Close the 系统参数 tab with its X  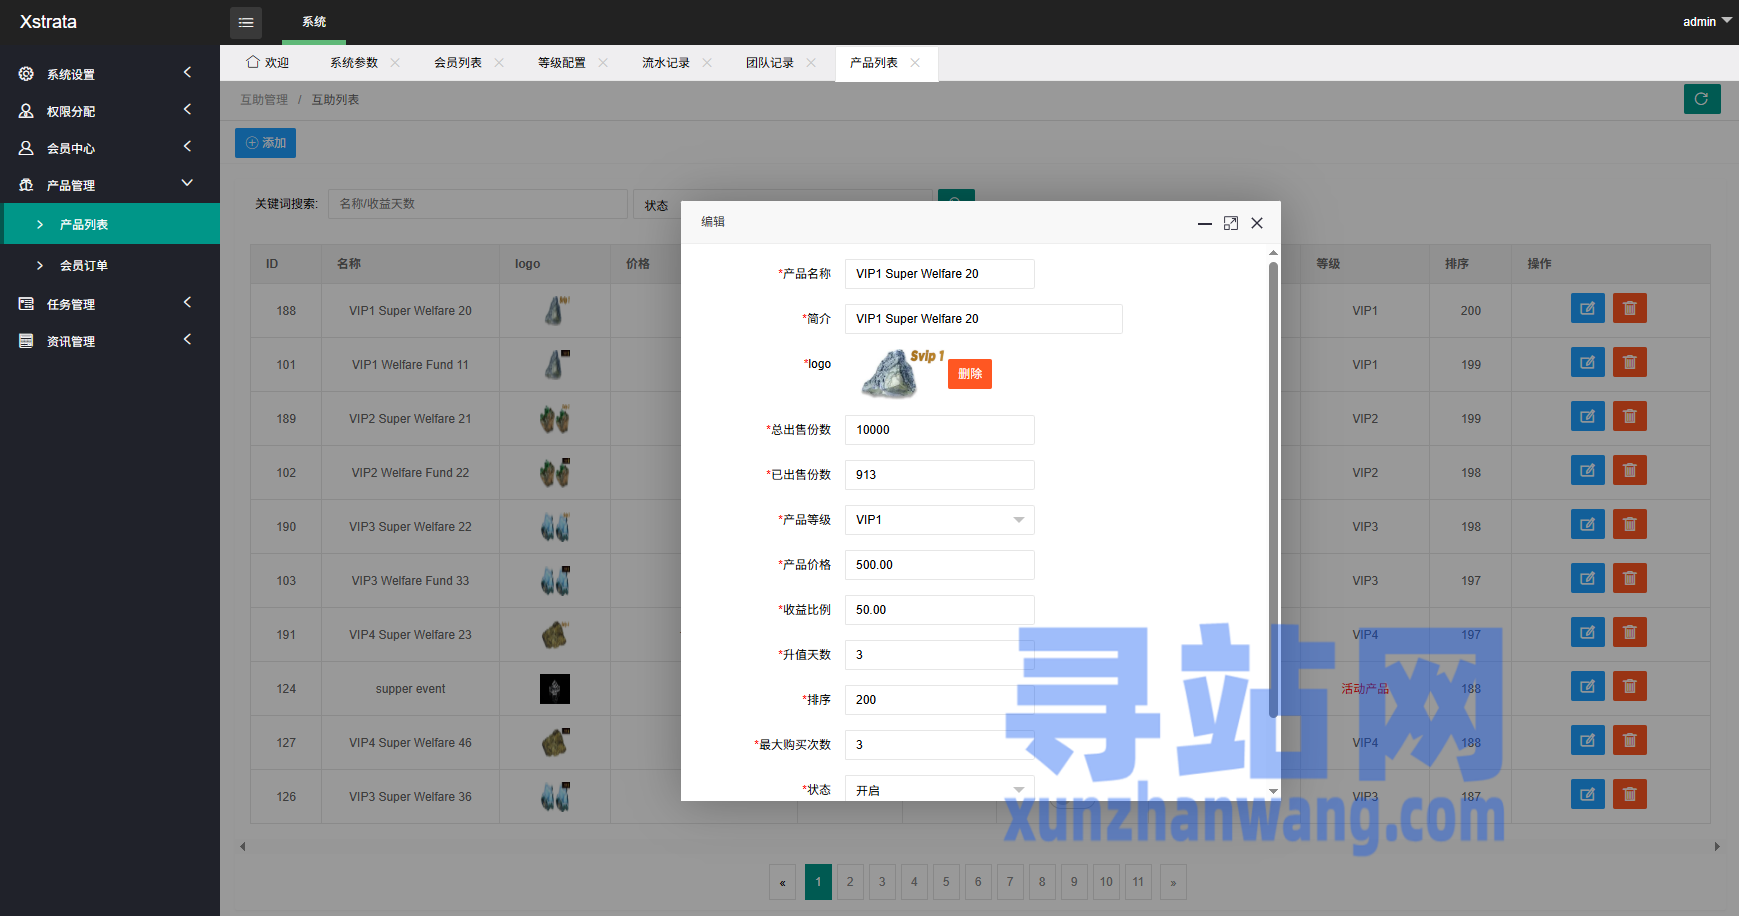395,63
